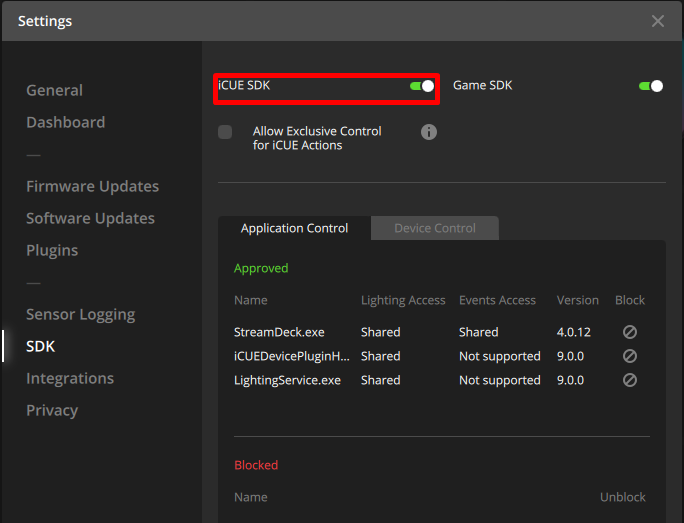Image resolution: width=684 pixels, height=523 pixels.
Task: Open info icon for Exclusive Control
Action: point(429,132)
